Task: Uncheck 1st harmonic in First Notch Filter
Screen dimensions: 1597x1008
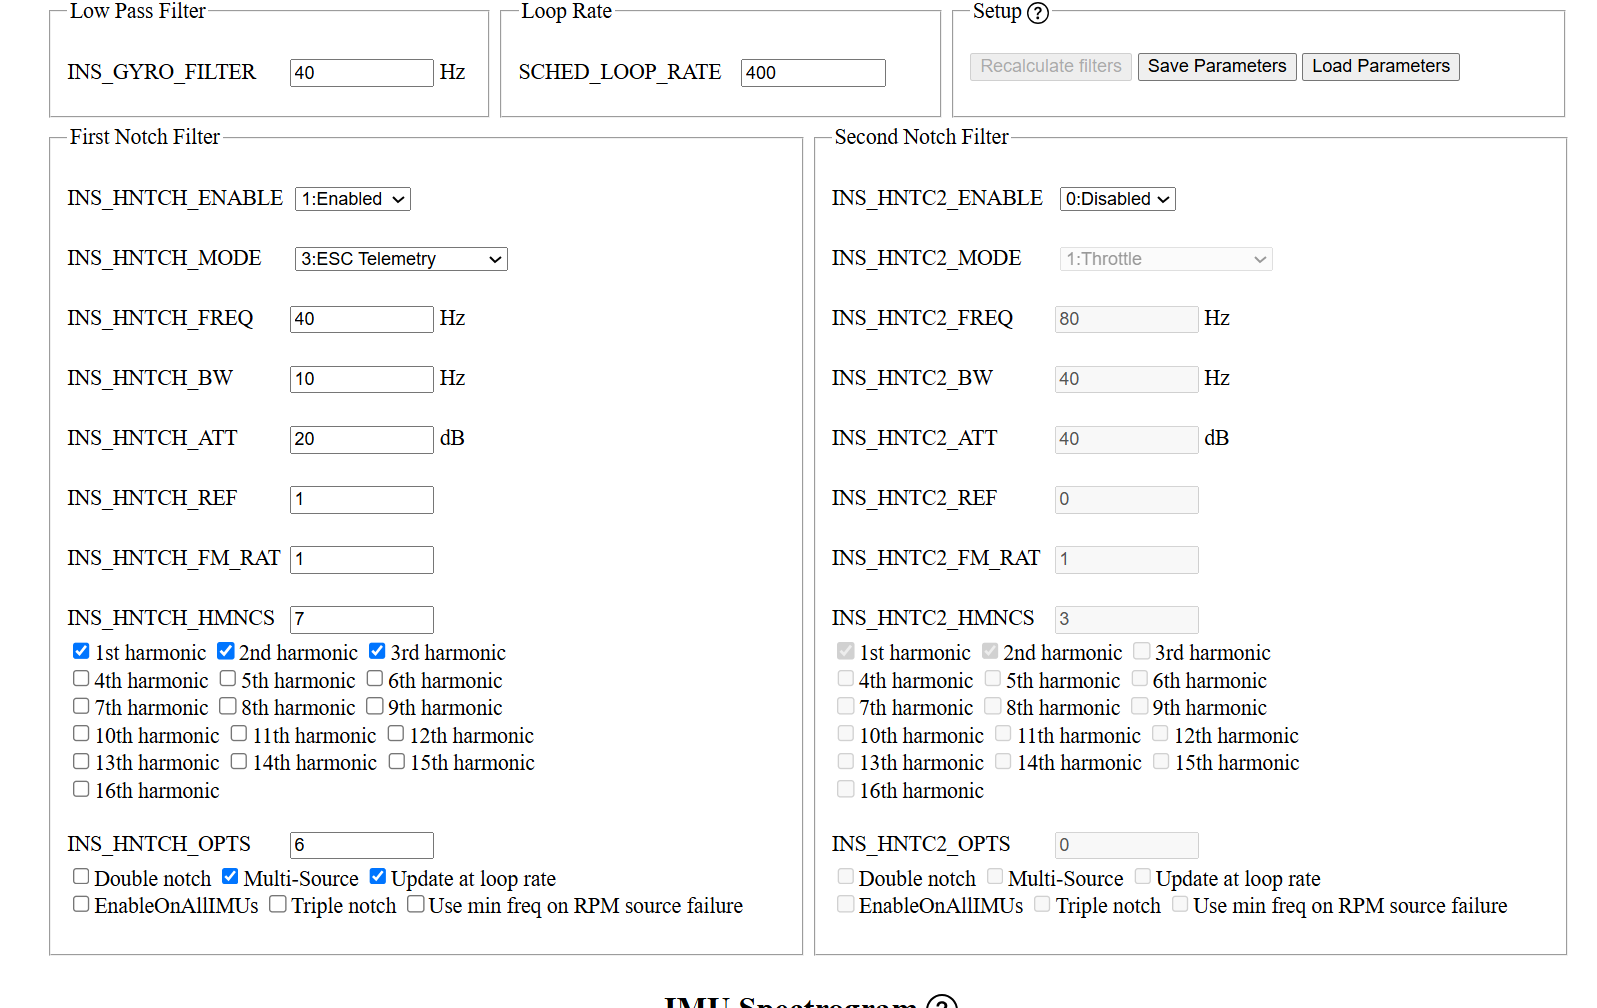Action: point(81,651)
